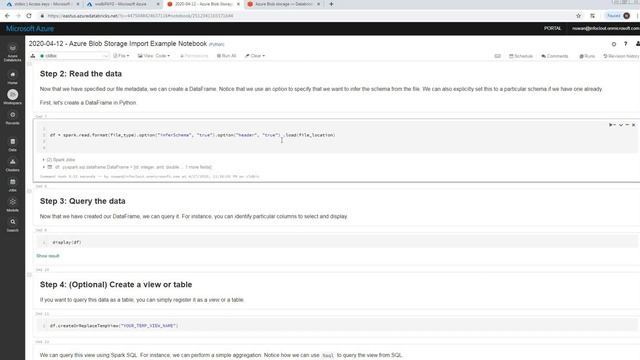This screenshot has height=360, width=640.
Task: Open Recents in the sidebar
Action: pos(12,118)
